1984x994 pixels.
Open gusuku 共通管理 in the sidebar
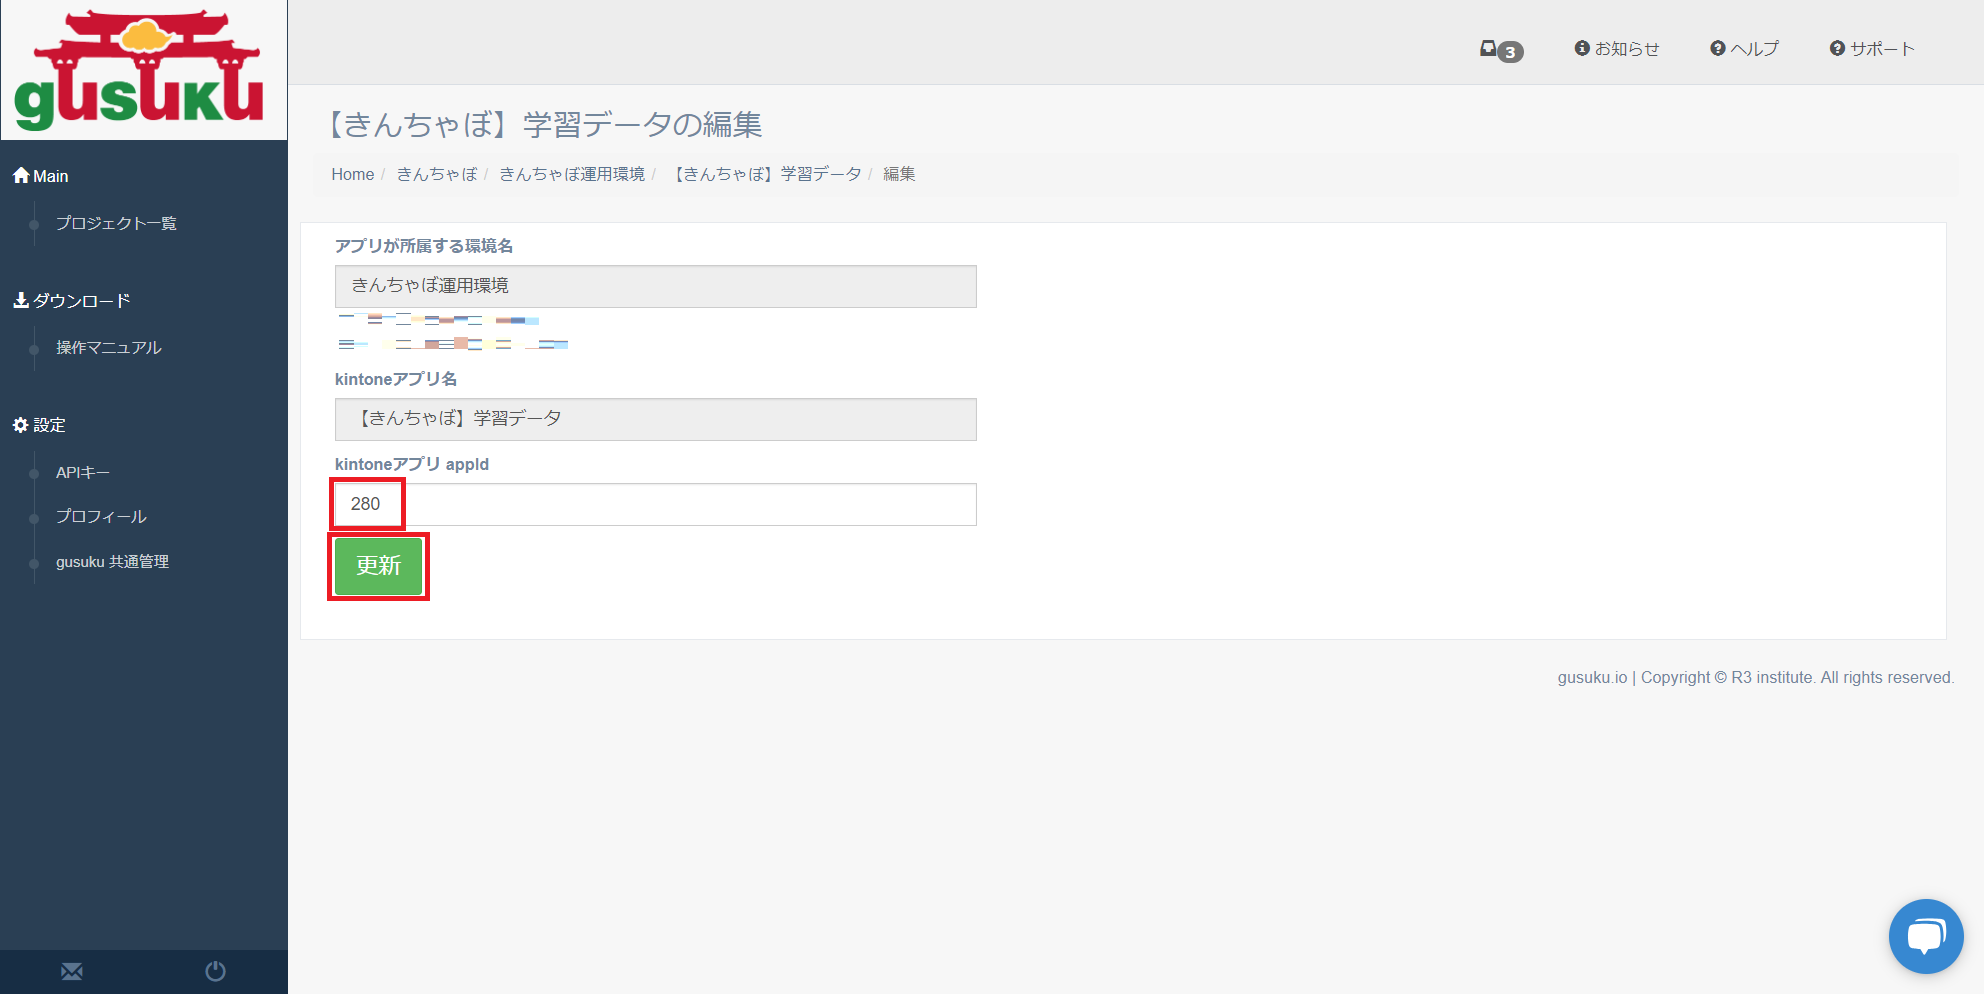(112, 562)
